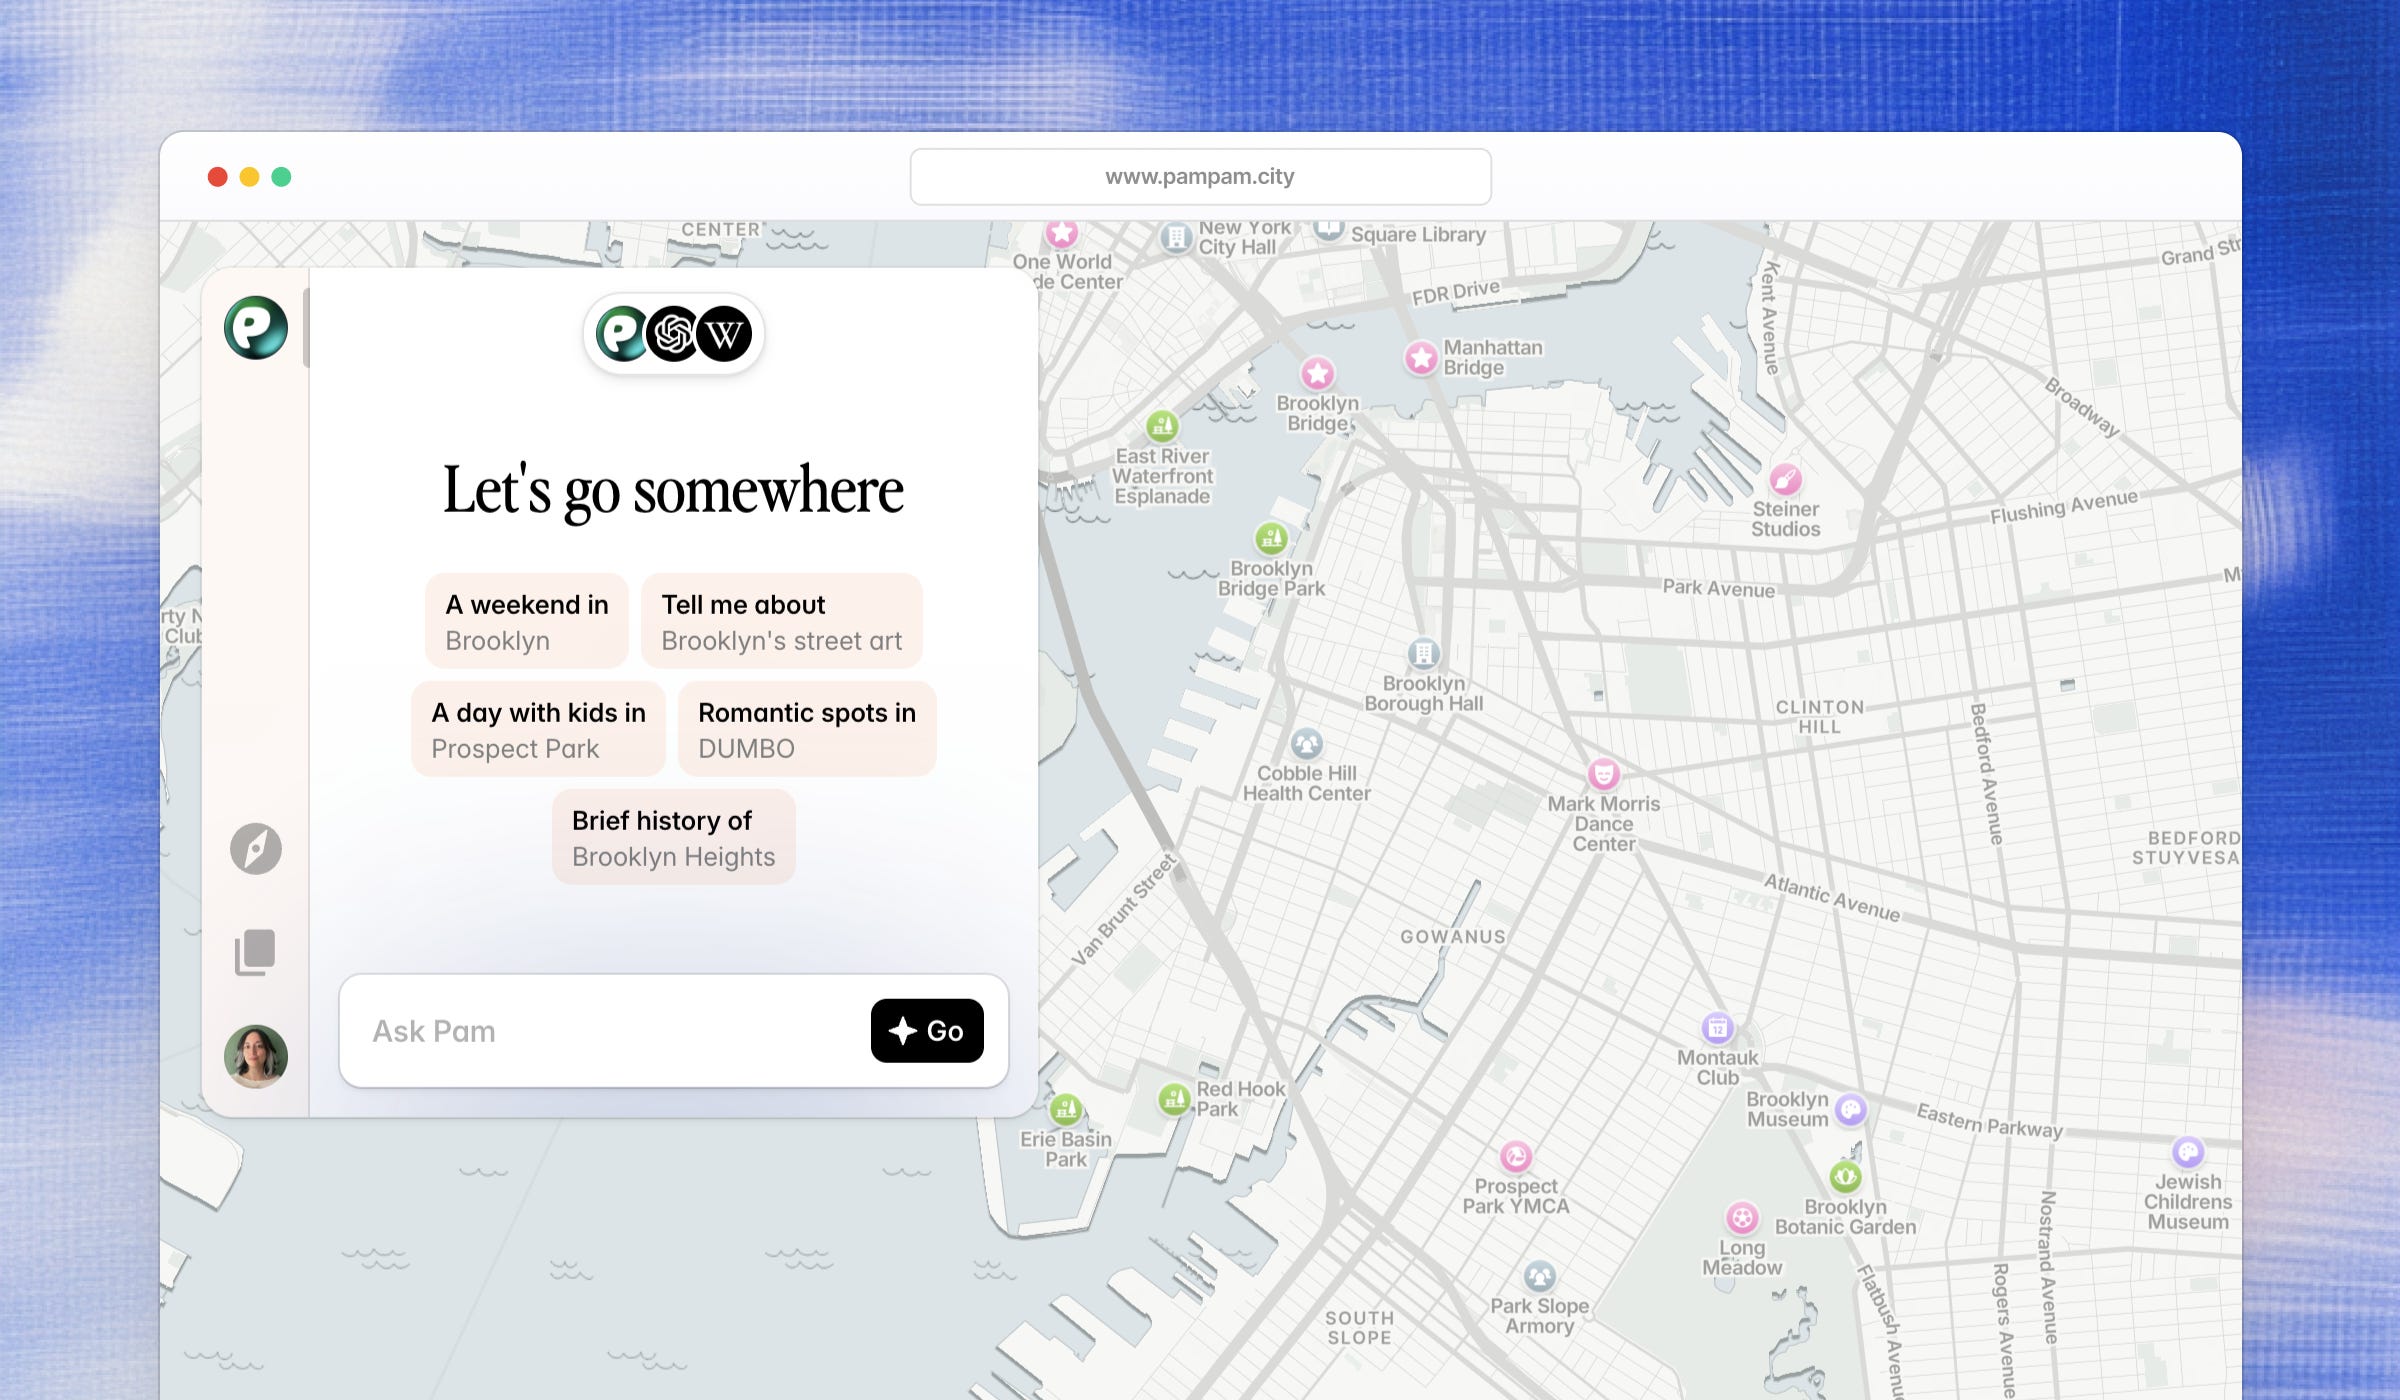The height and width of the screenshot is (1400, 2400).
Task: Click the CLINTON HILL neighborhood label
Action: click(1820, 717)
